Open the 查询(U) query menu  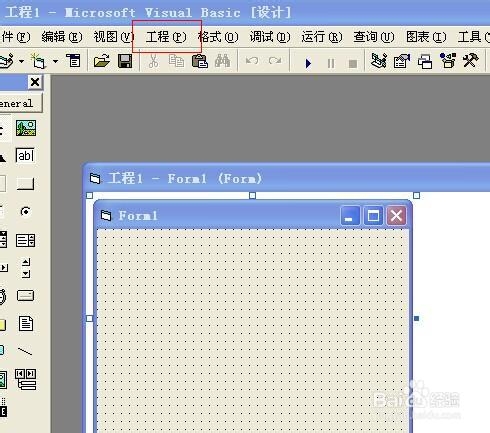pos(374,37)
